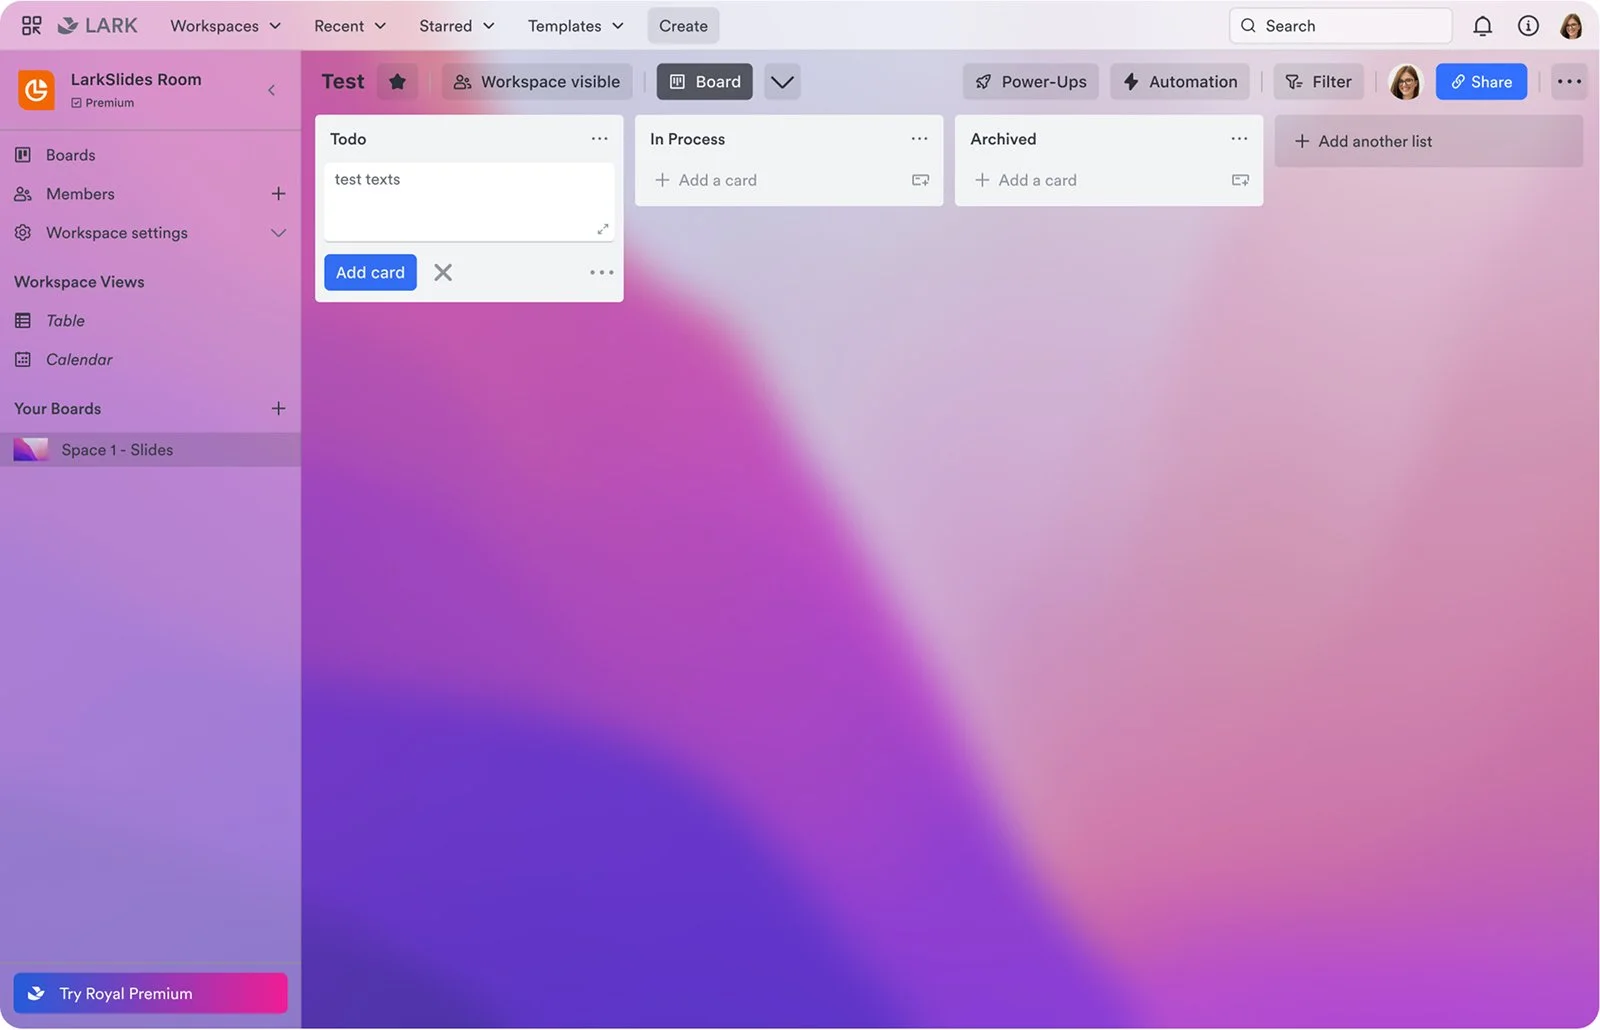Open the view switcher chevron next to Board
The width and height of the screenshot is (1600, 1030).
pyautogui.click(x=782, y=82)
